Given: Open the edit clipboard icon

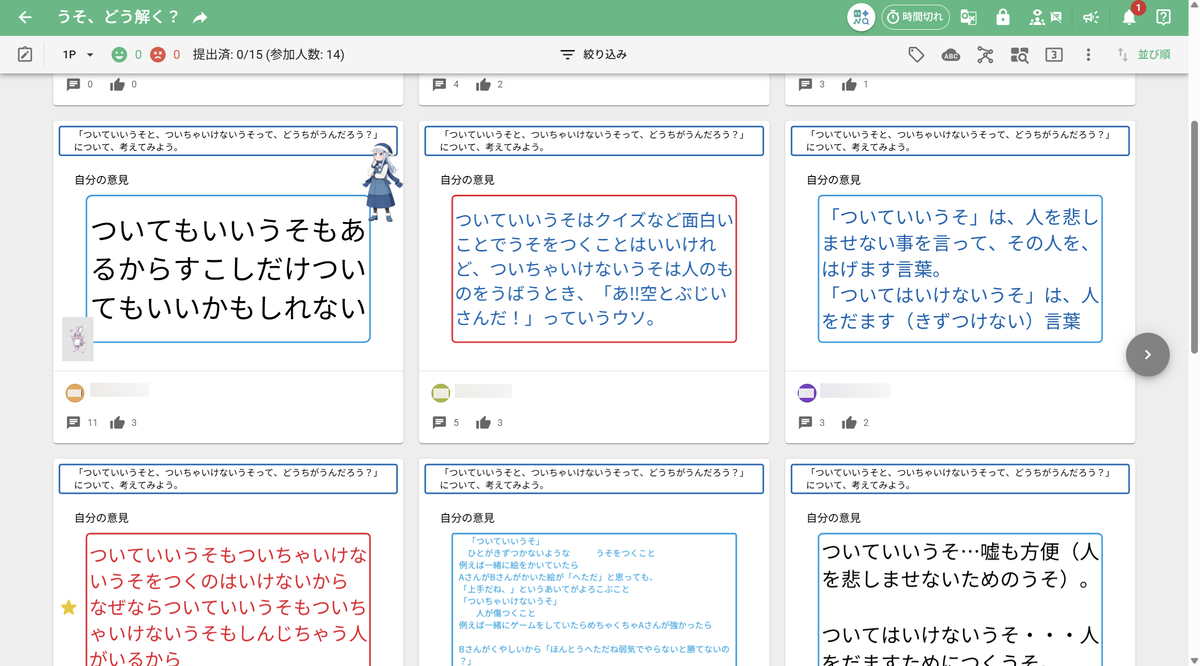Looking at the screenshot, I should pyautogui.click(x=25, y=55).
